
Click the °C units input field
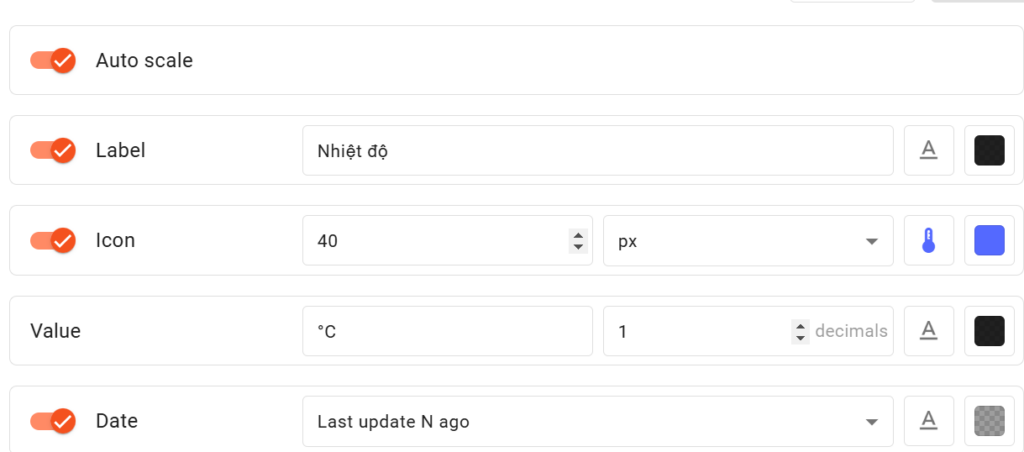coord(447,331)
